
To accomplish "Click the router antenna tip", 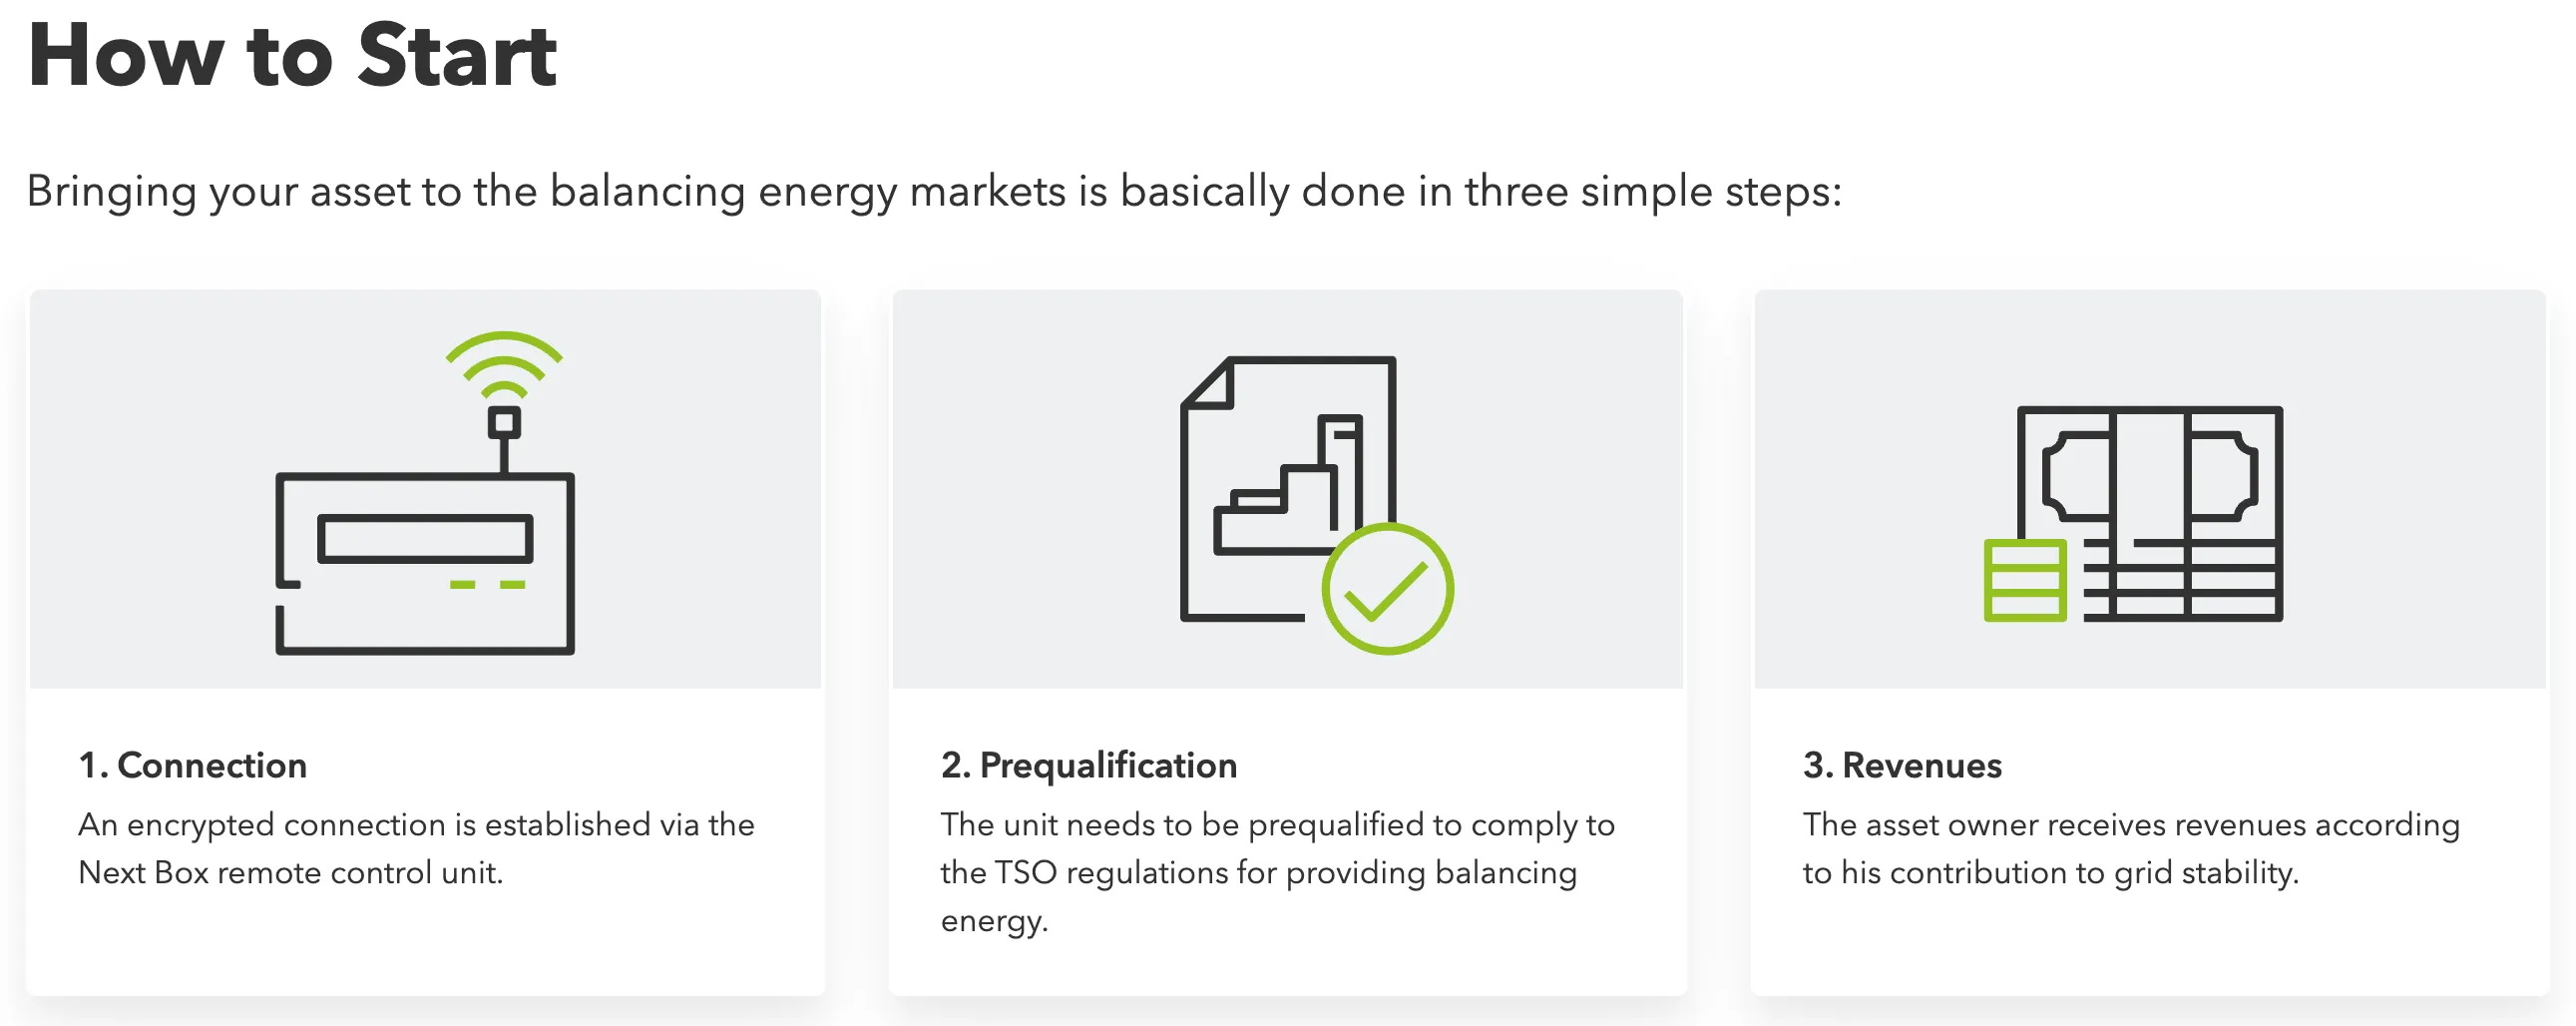I will pos(504,423).
